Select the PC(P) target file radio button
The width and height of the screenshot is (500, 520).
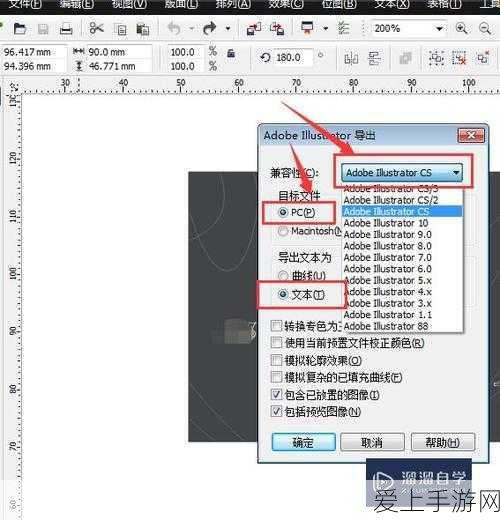coord(283,212)
